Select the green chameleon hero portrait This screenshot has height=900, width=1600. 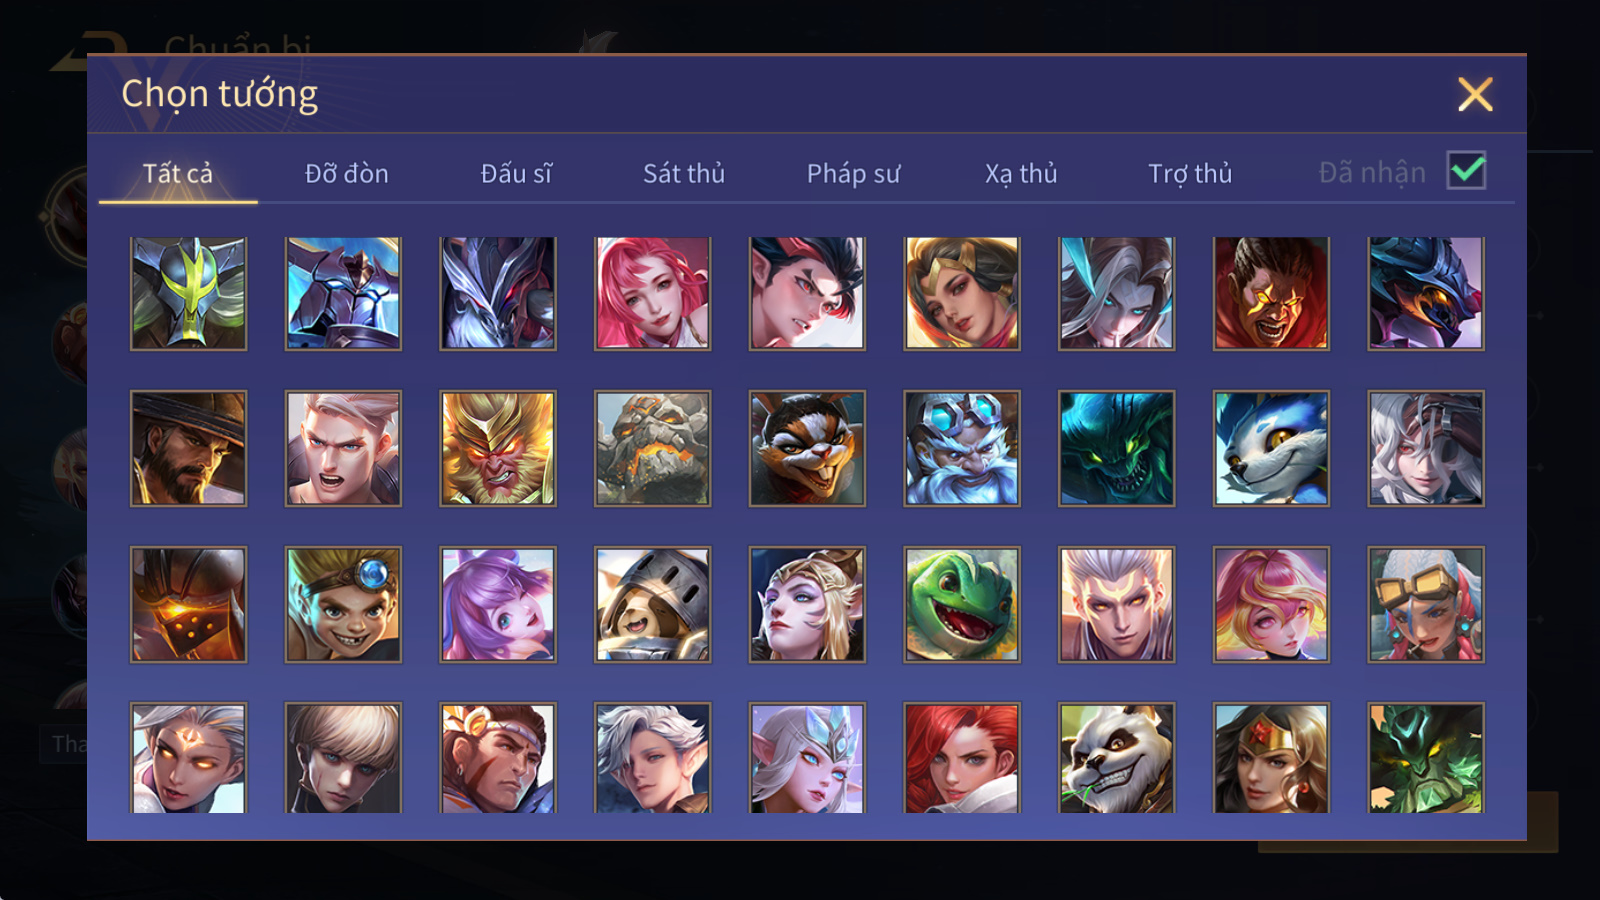tap(962, 604)
